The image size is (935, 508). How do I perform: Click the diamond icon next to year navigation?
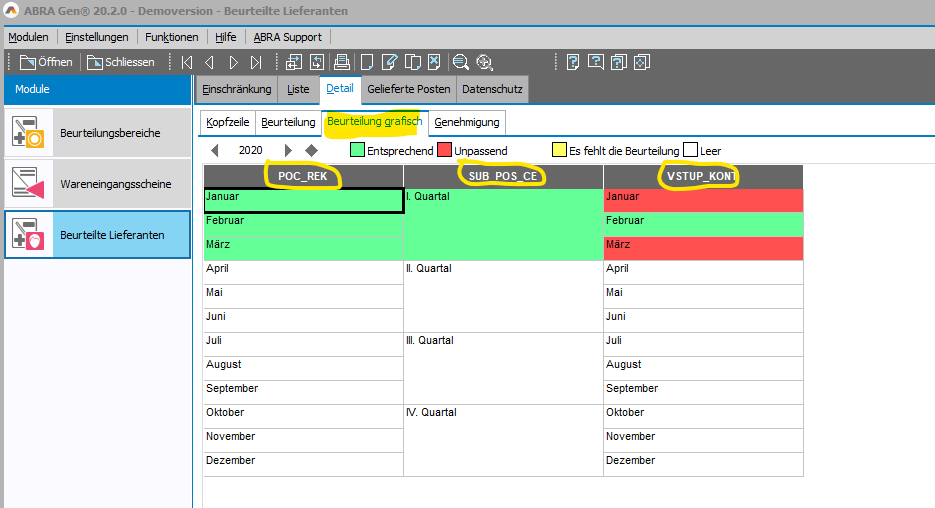click(x=311, y=151)
